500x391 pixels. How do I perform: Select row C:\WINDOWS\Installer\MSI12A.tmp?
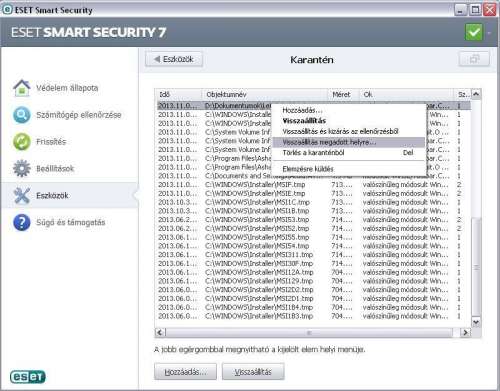[x=314, y=272]
